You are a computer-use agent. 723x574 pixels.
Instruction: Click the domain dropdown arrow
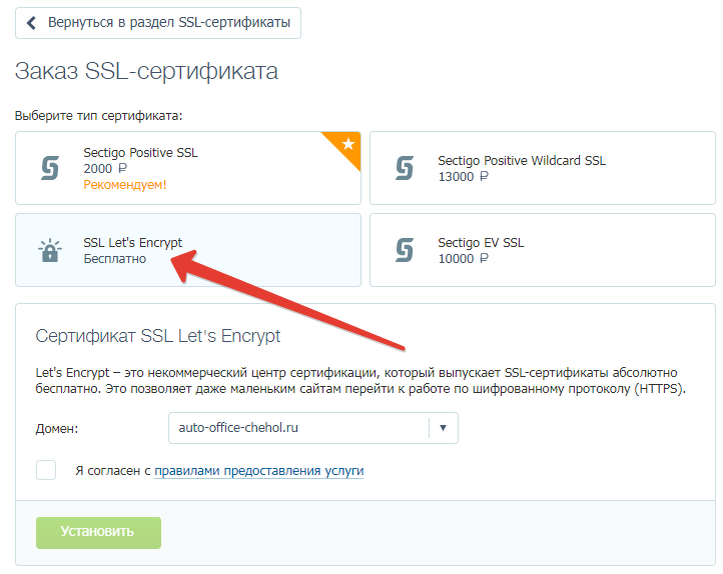[443, 428]
